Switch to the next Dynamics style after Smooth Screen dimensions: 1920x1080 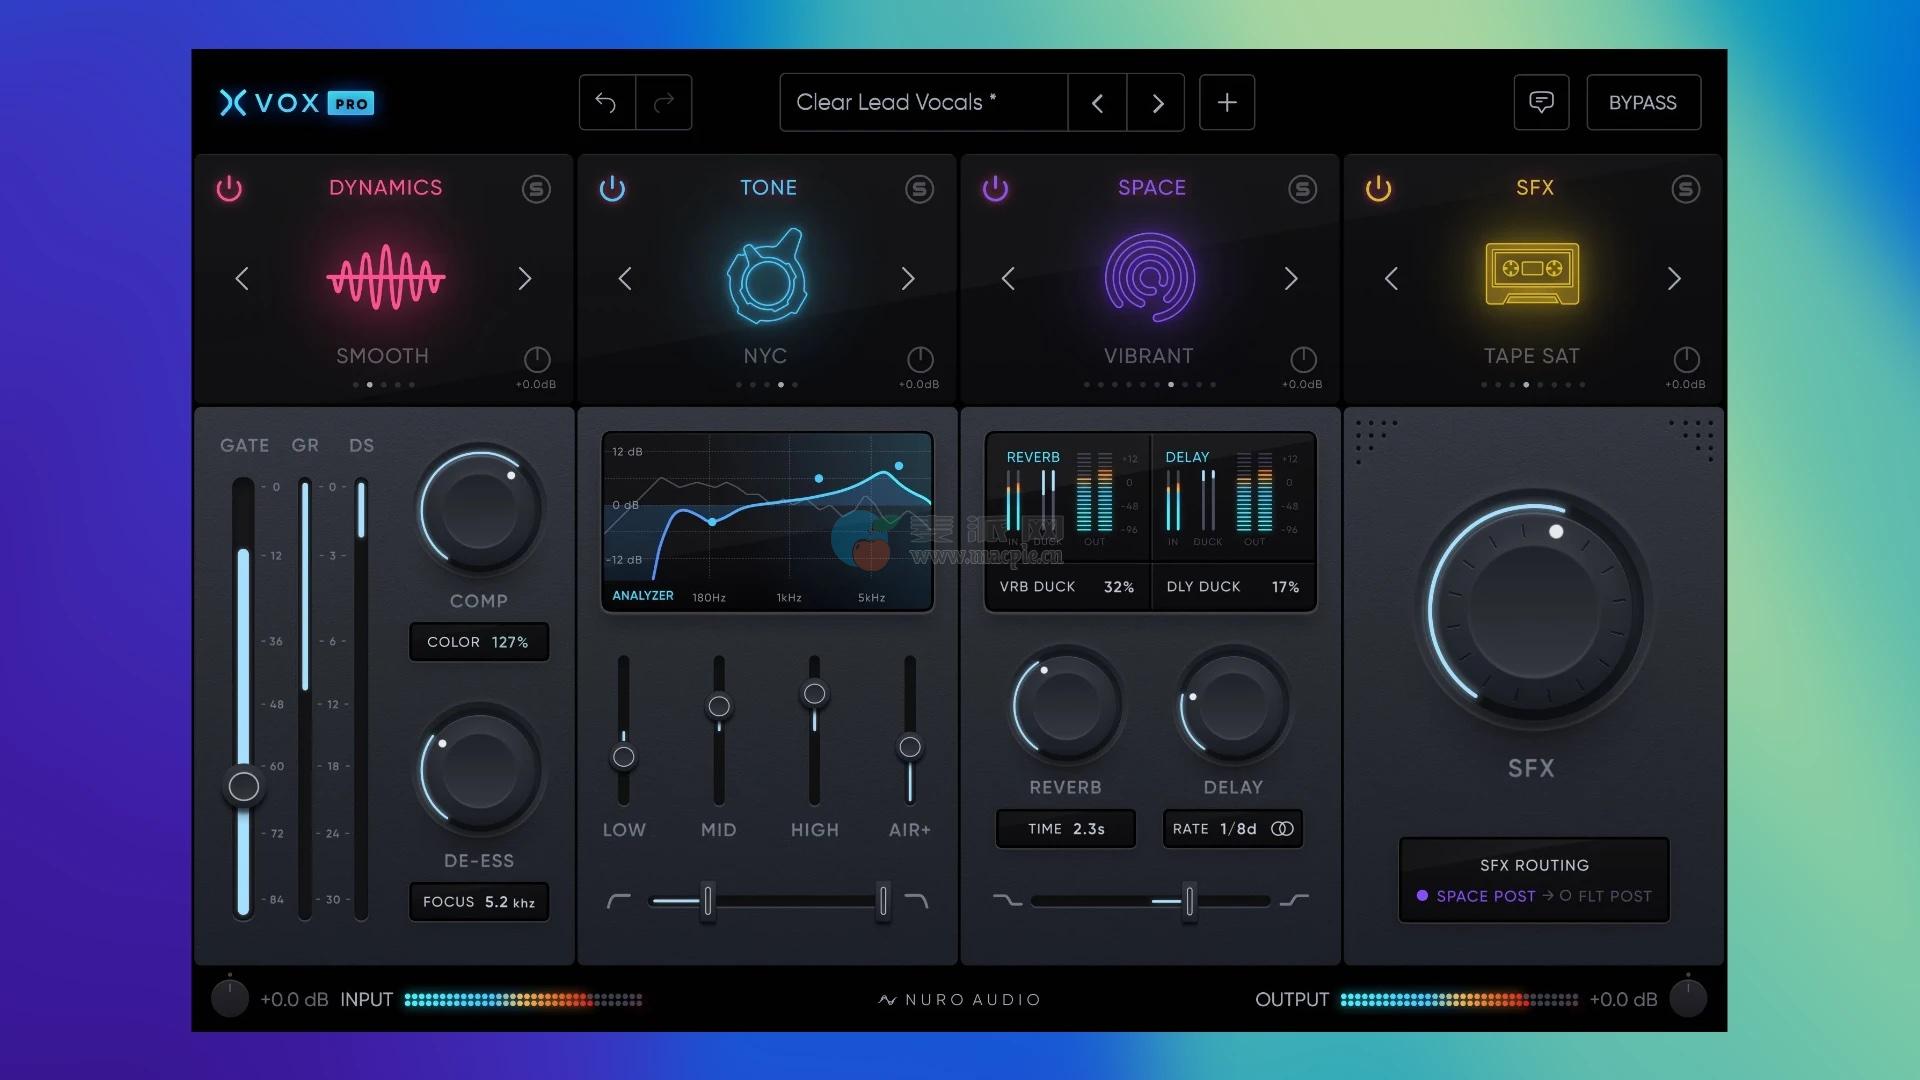tap(525, 279)
